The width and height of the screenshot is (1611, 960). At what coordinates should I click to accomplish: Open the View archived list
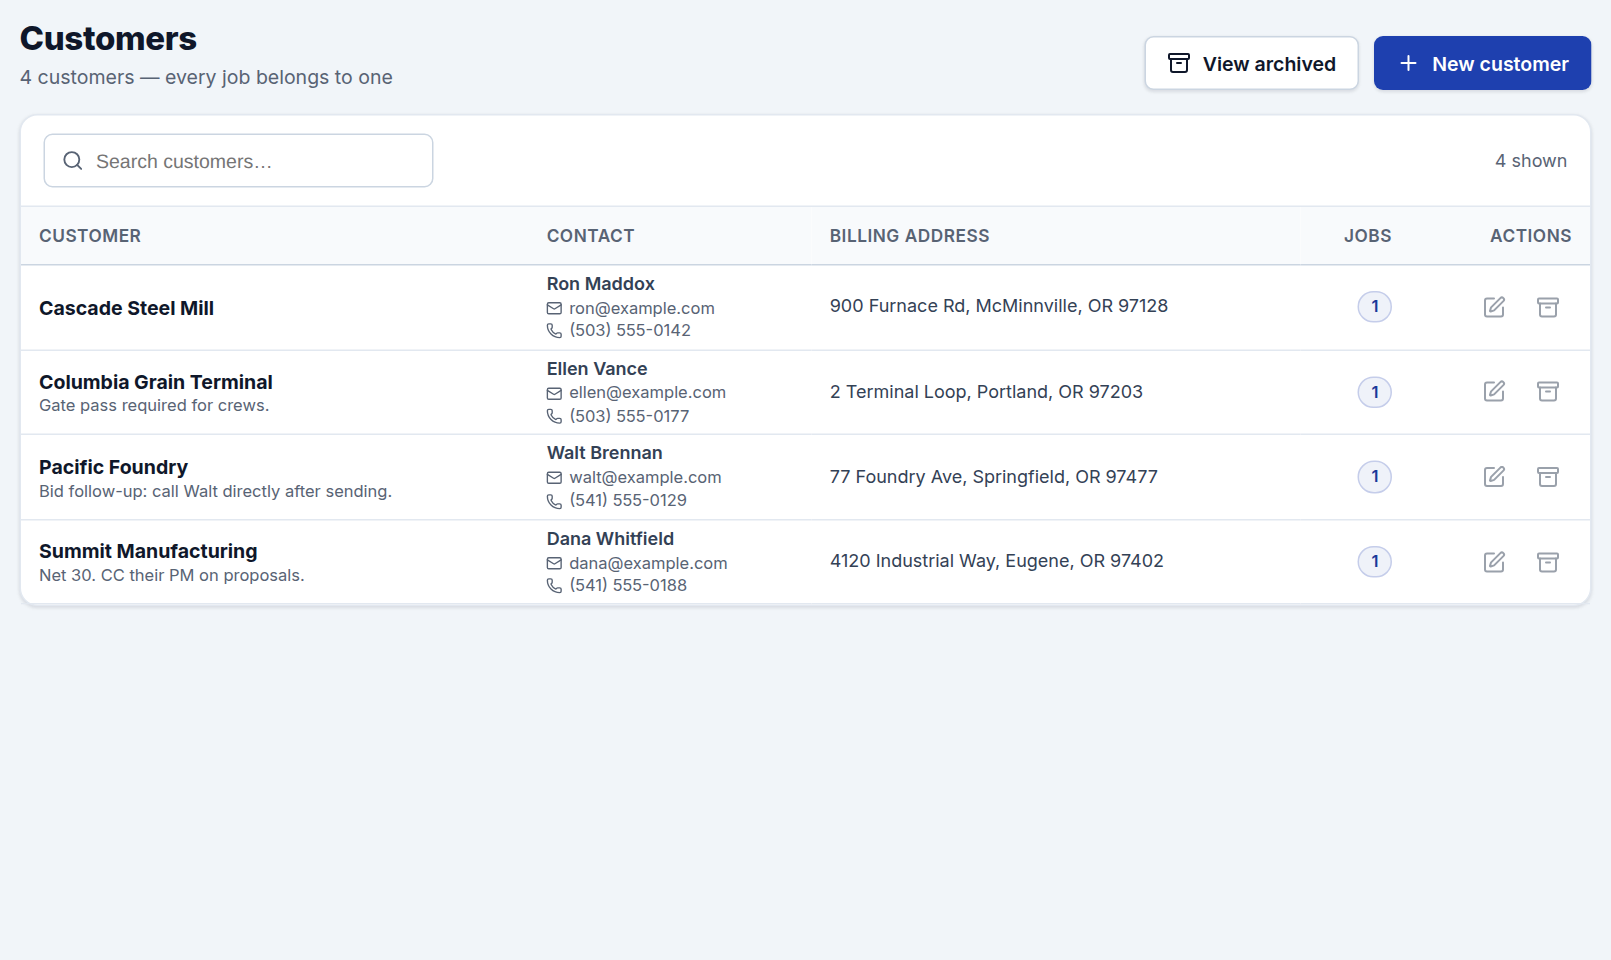point(1251,63)
